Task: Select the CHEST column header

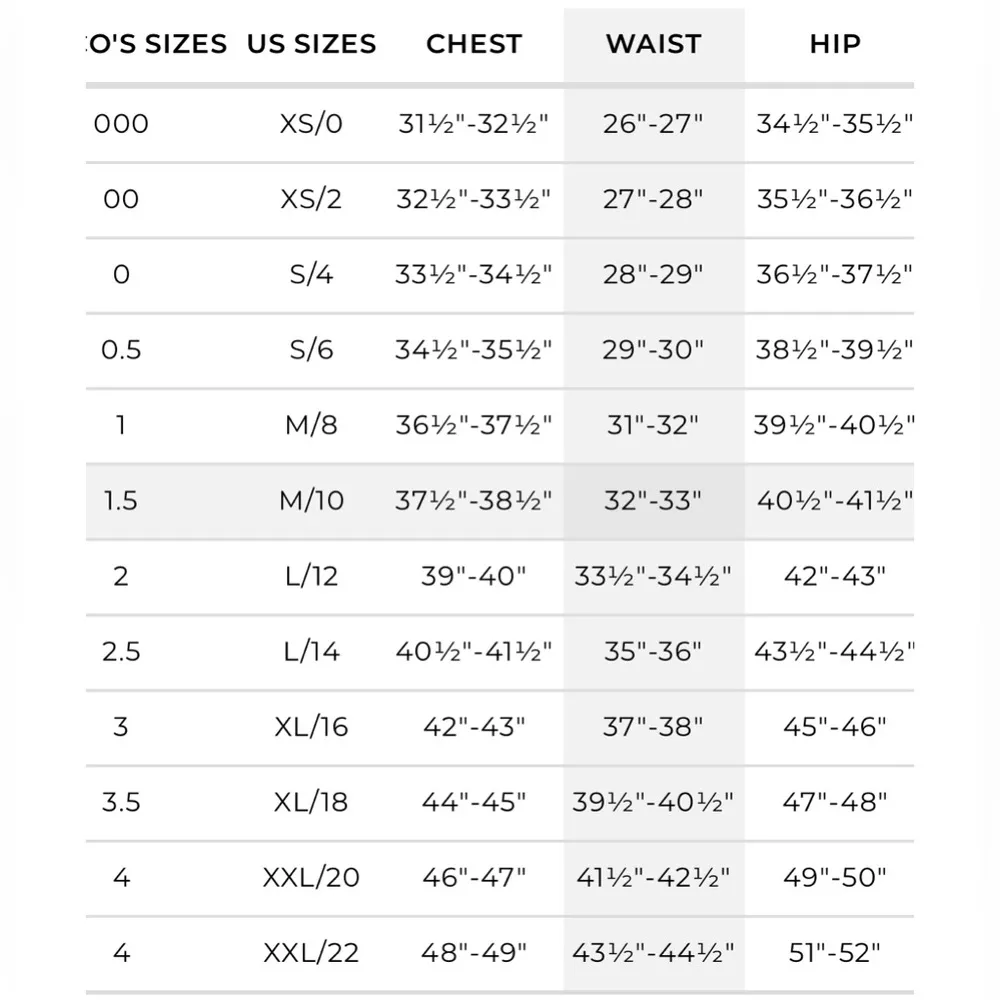Action: click(x=474, y=44)
